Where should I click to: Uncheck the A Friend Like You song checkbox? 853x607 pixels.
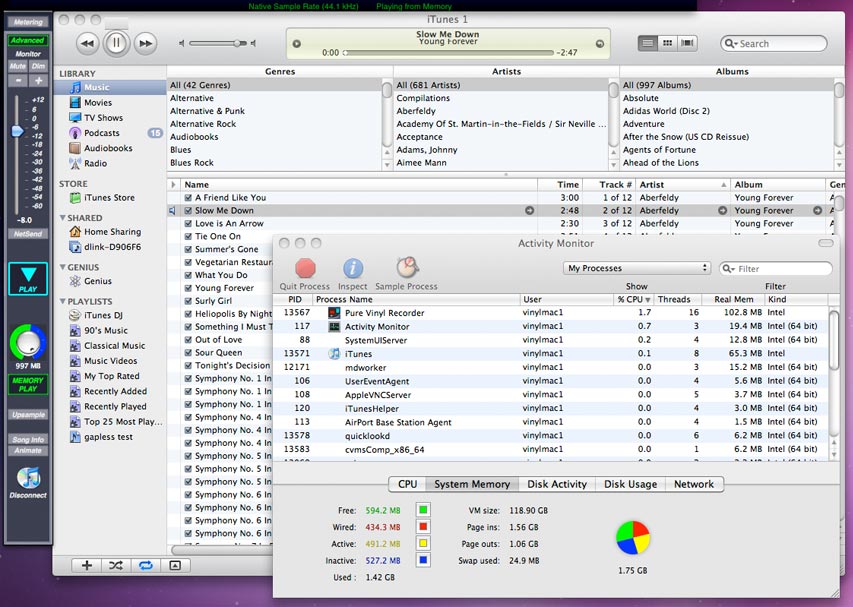(188, 197)
